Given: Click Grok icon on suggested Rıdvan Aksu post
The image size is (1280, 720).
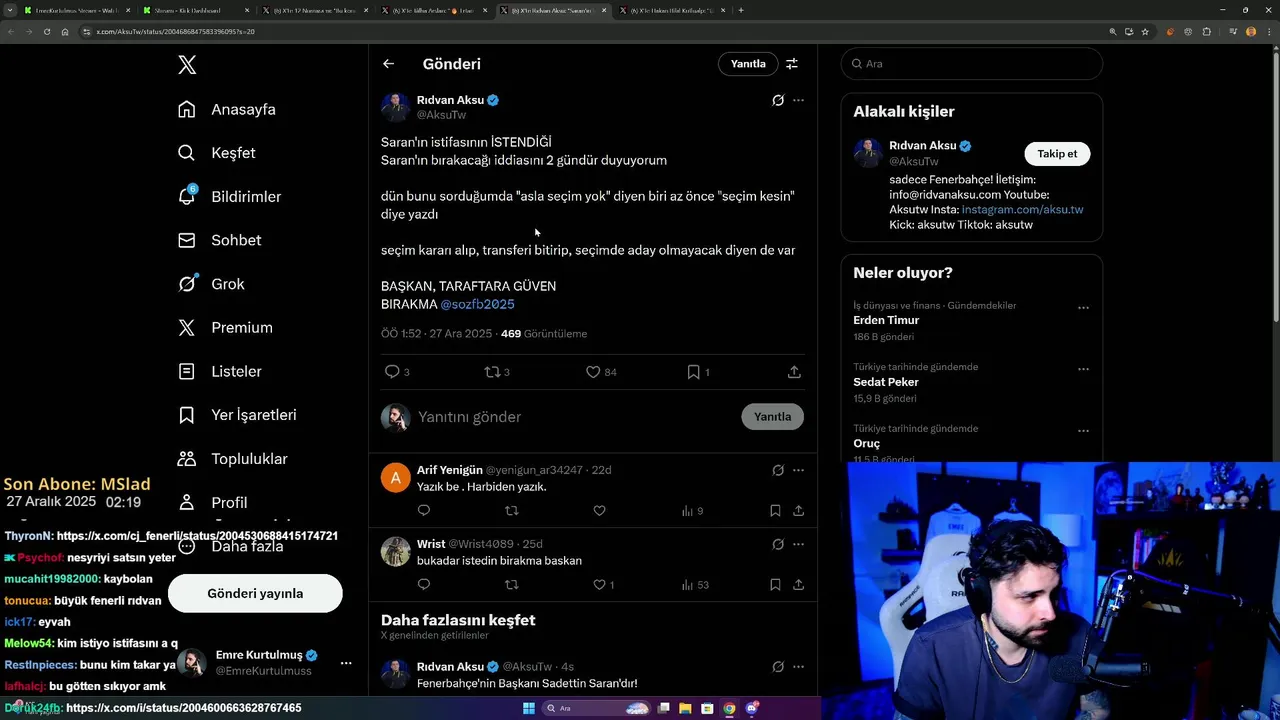Looking at the screenshot, I should pyautogui.click(x=778, y=666).
